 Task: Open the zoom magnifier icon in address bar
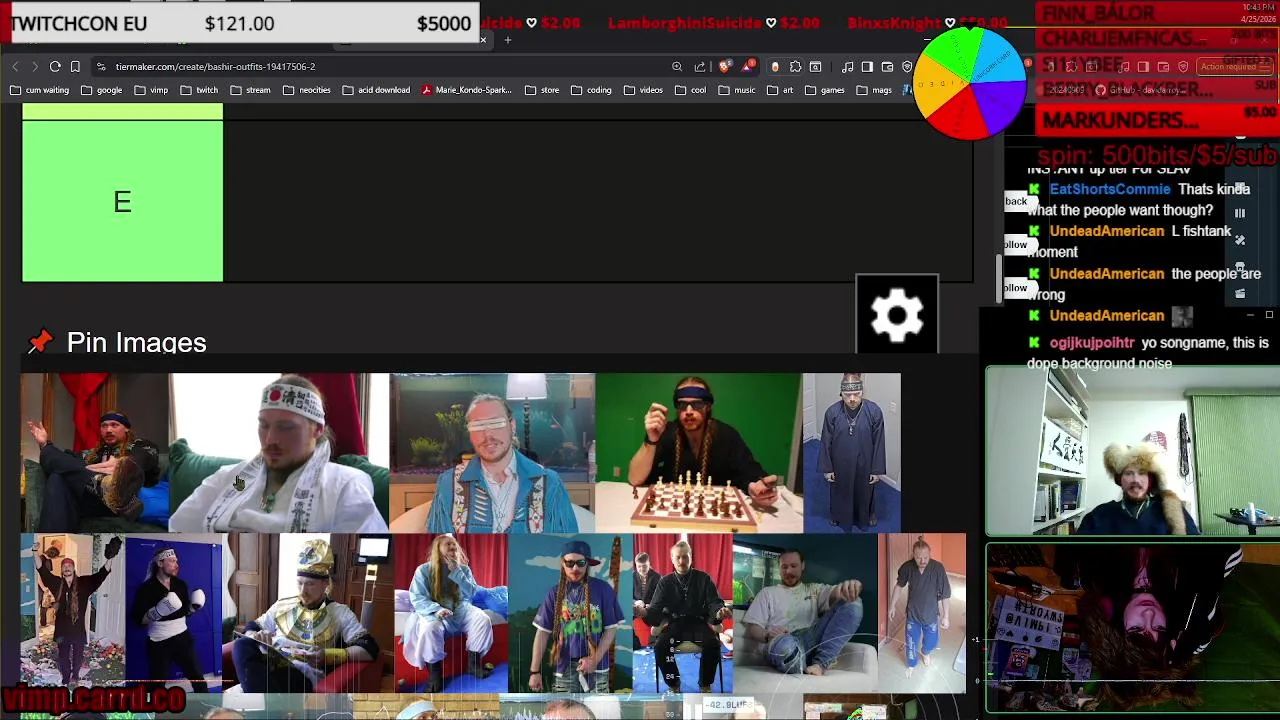point(677,67)
